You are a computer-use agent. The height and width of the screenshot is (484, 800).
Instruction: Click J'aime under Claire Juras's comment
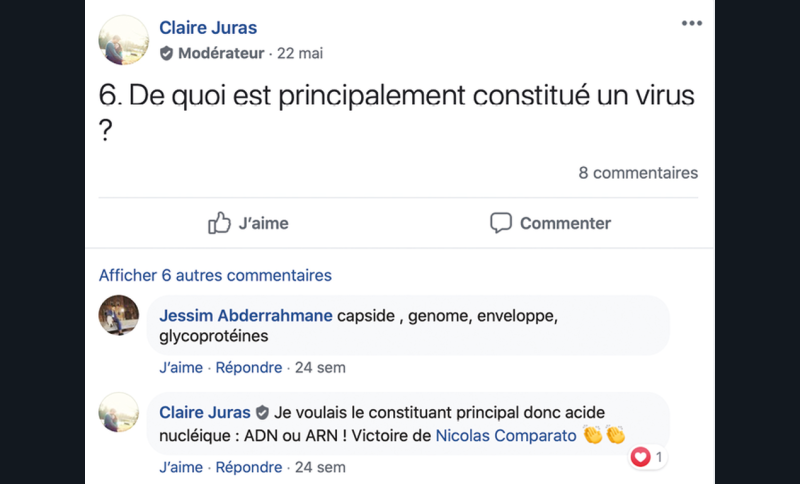pos(181,467)
